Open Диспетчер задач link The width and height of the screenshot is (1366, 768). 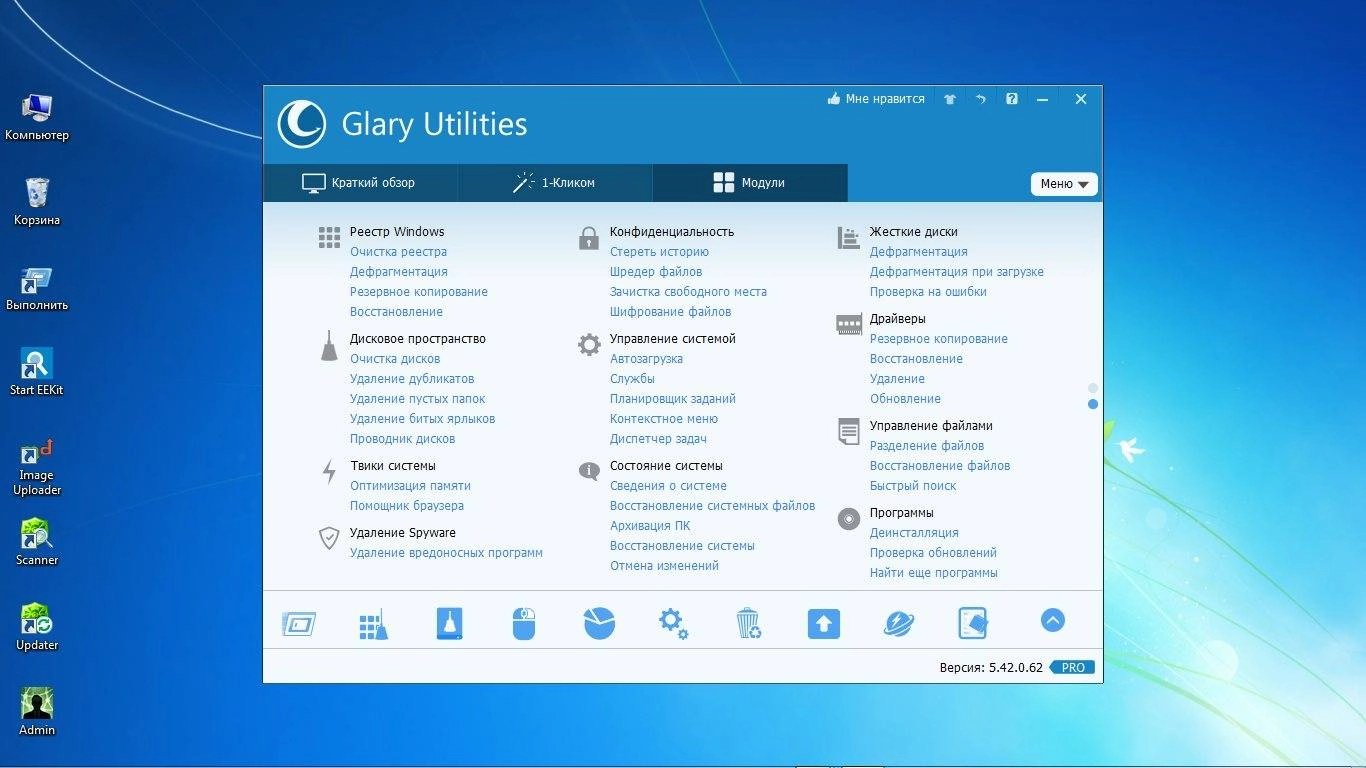658,439
